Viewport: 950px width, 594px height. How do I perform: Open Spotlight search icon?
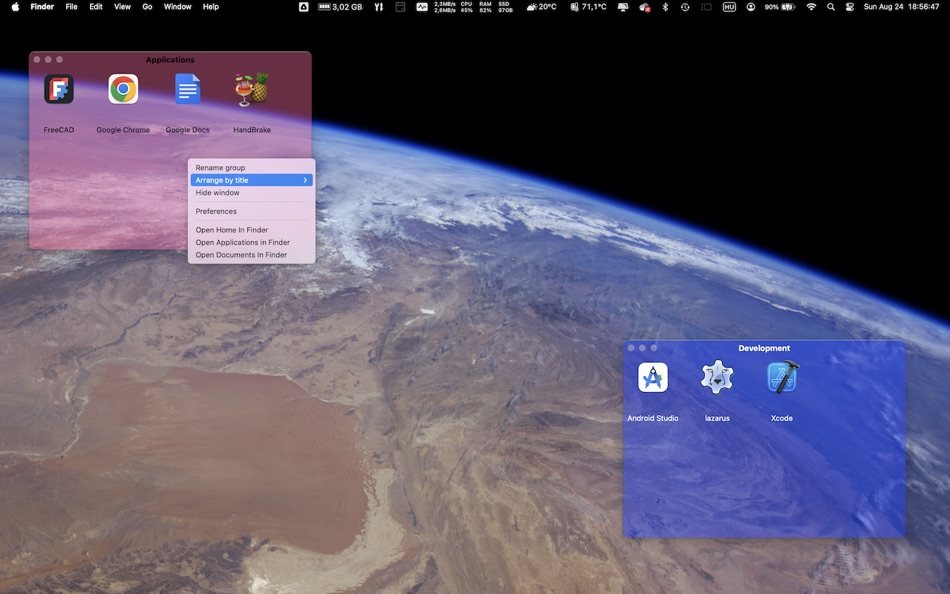click(831, 7)
